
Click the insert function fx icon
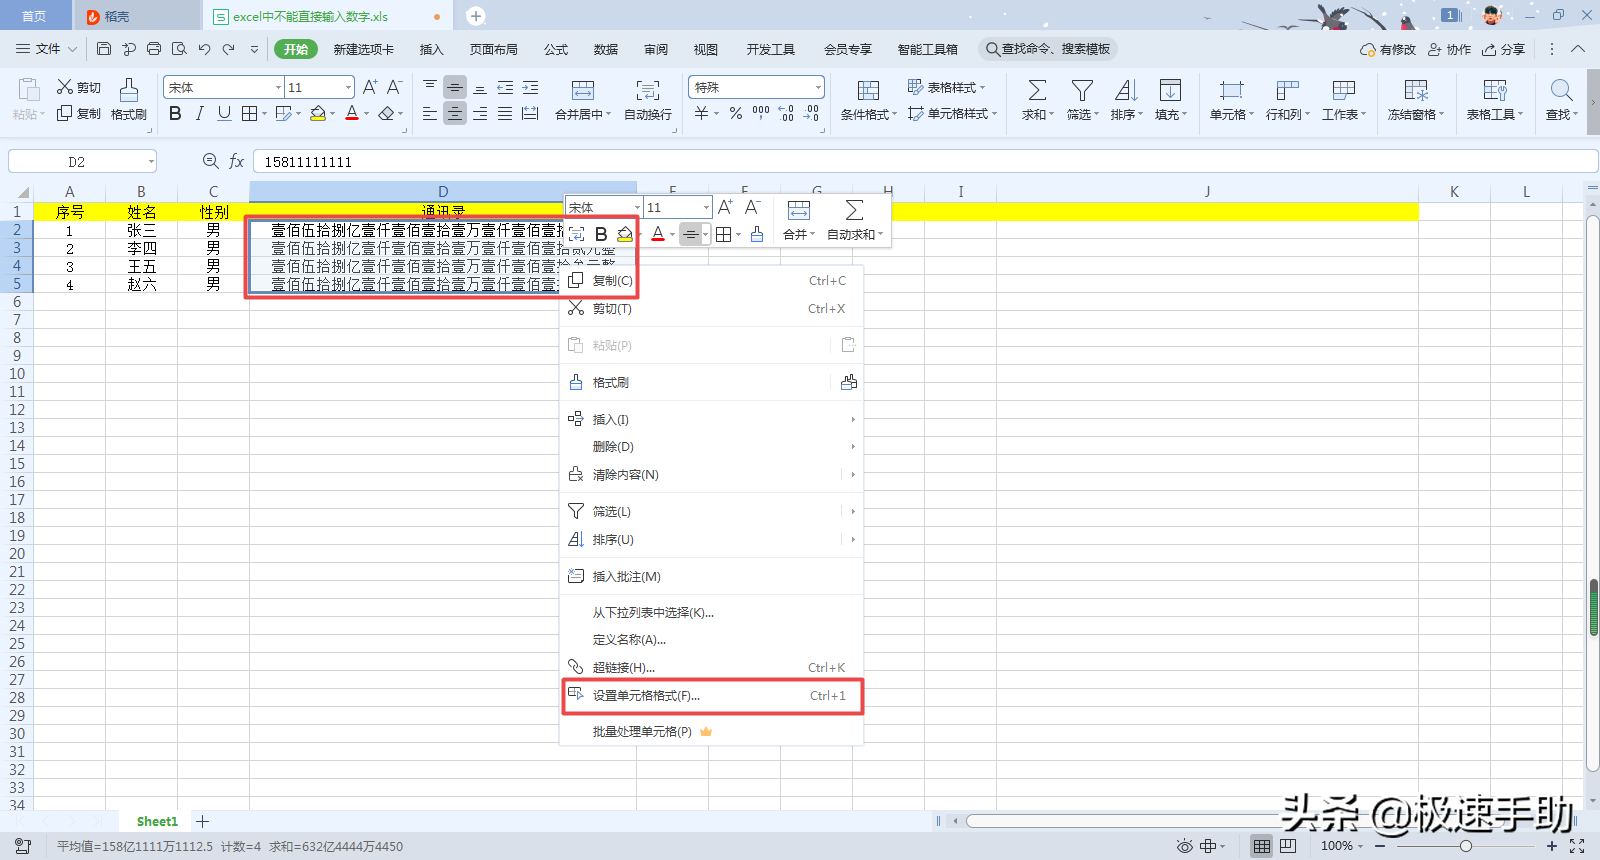coord(237,161)
